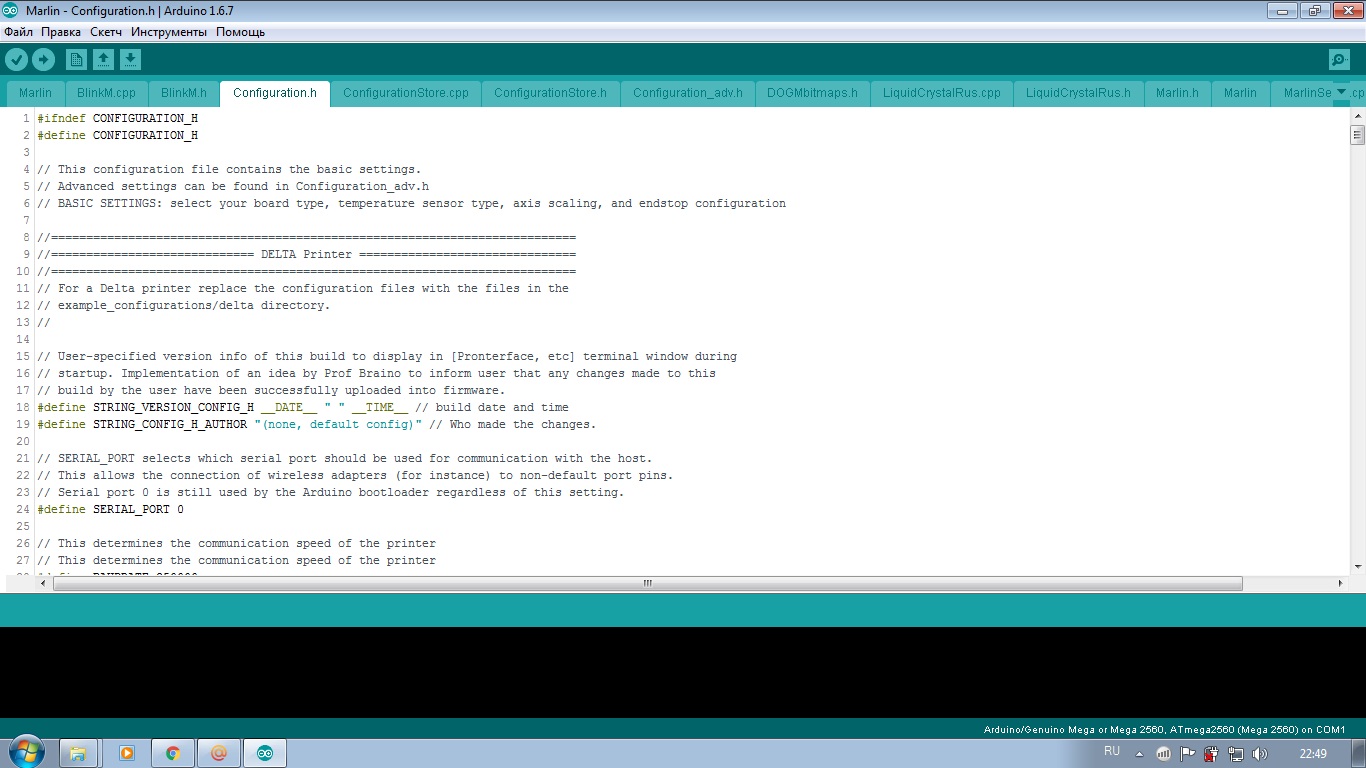Click the Verify sketch checkmark icon
Screen dimensions: 1366x768
[x=16, y=60]
